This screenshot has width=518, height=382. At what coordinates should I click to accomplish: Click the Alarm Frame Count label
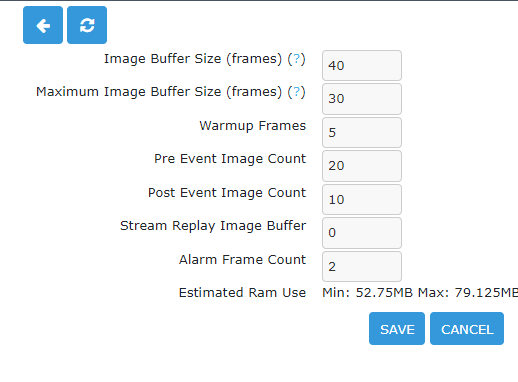point(242,259)
